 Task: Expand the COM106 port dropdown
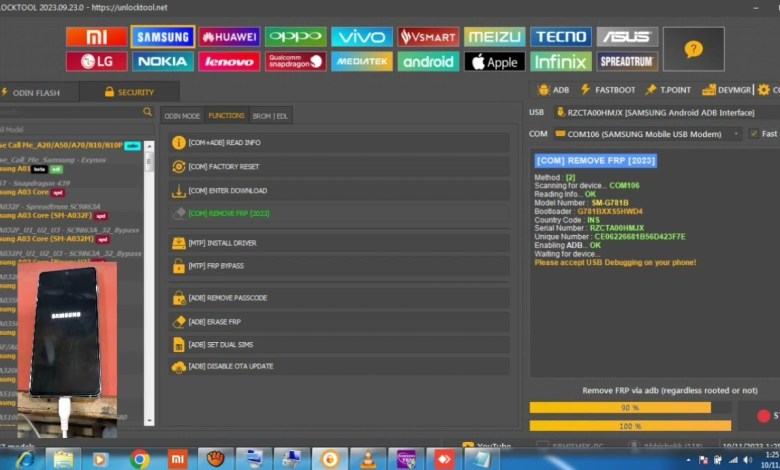click(738, 133)
